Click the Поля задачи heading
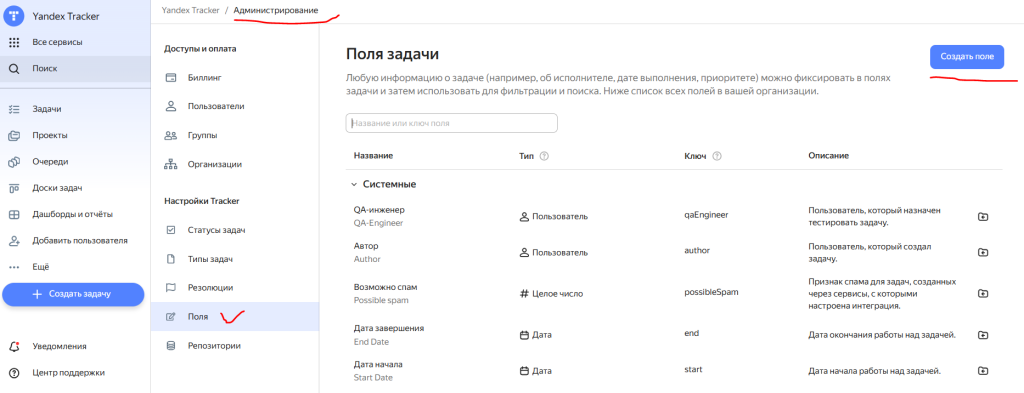1024x393 pixels. tap(392, 54)
